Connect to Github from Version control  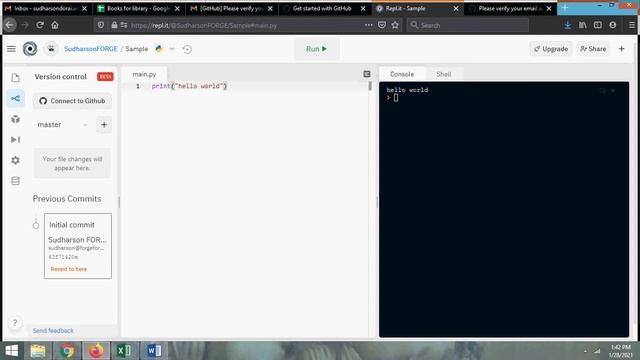tap(72, 101)
